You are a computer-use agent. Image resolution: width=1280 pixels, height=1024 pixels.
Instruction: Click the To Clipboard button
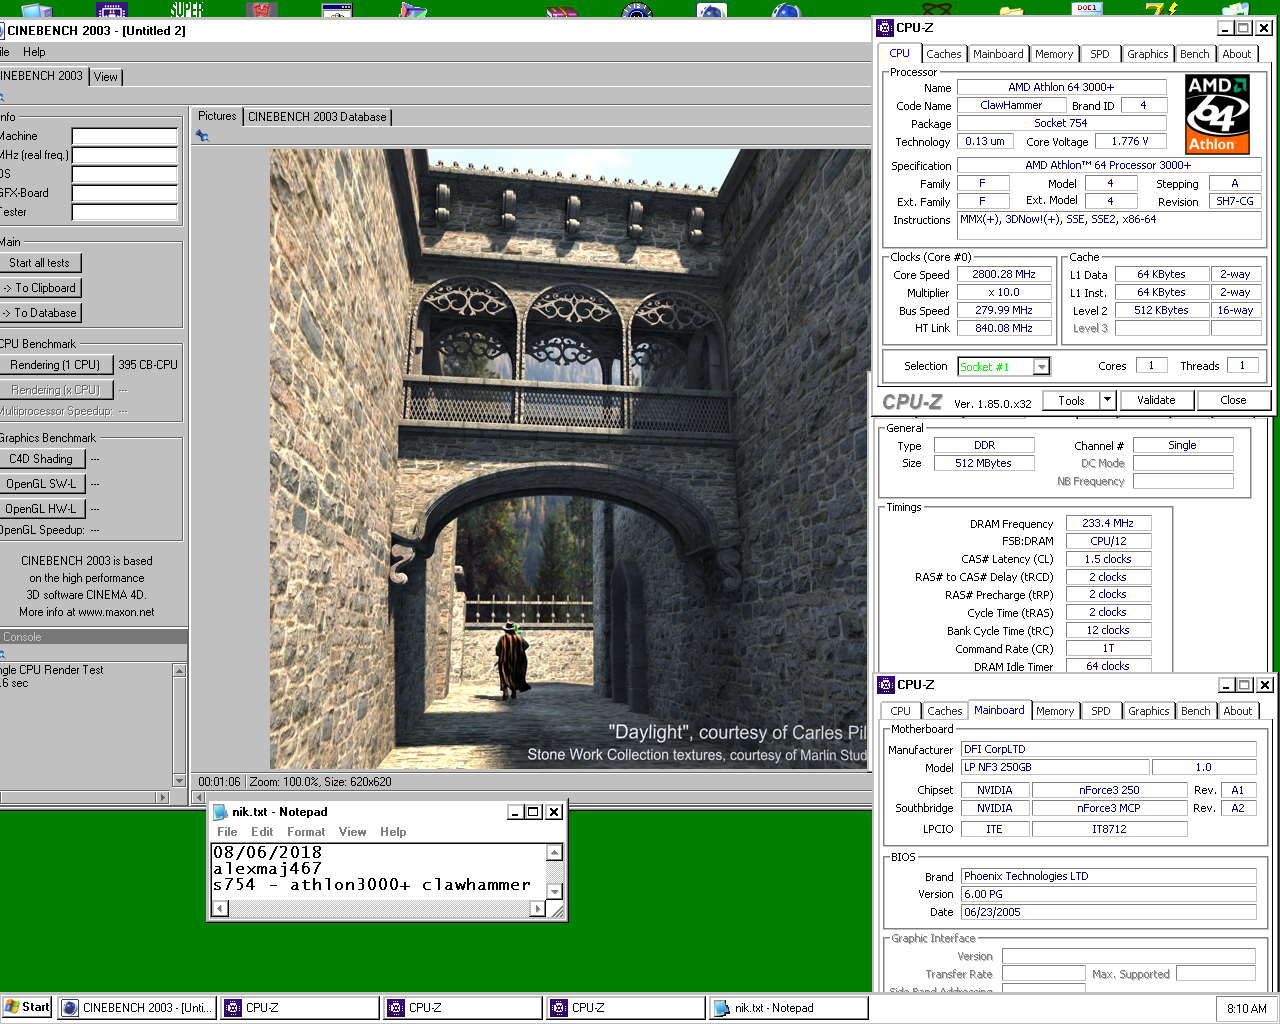click(x=39, y=288)
